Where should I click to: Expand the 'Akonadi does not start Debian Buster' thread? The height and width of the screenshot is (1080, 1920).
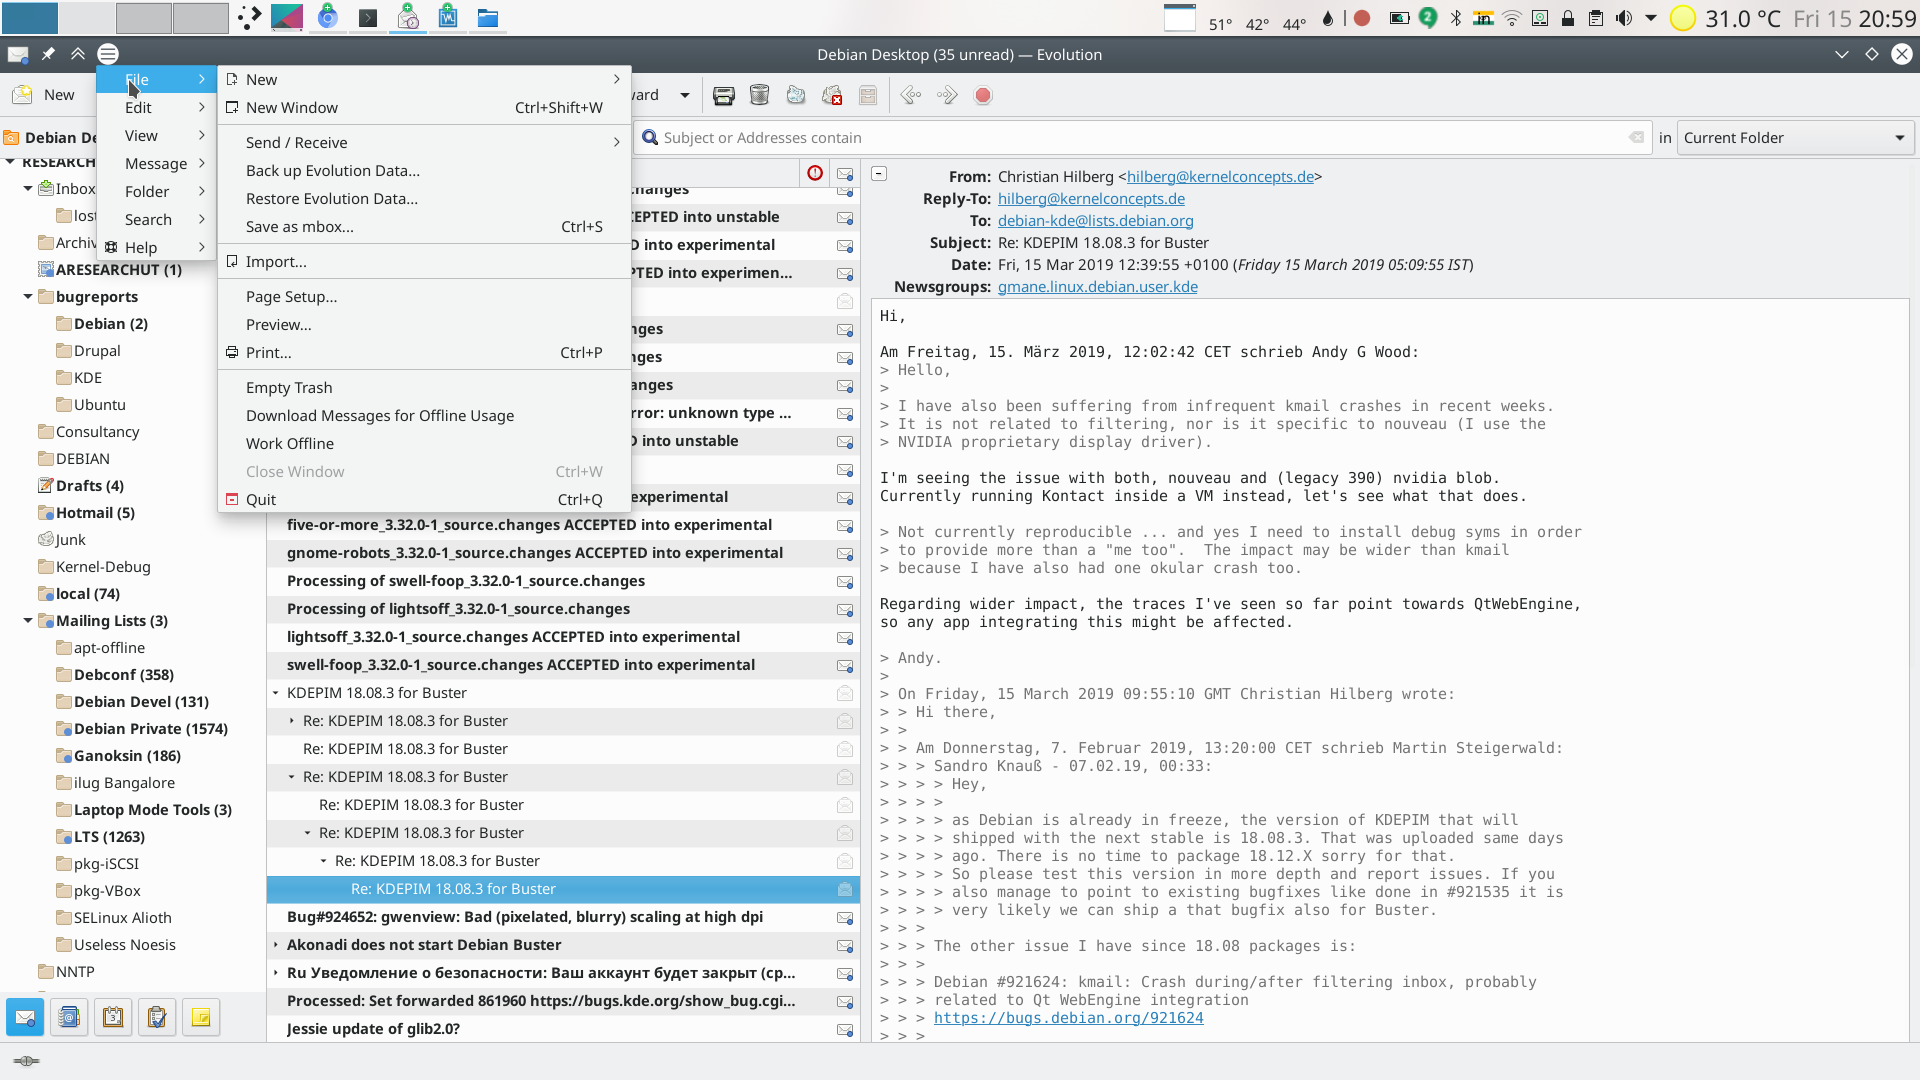pos(276,945)
